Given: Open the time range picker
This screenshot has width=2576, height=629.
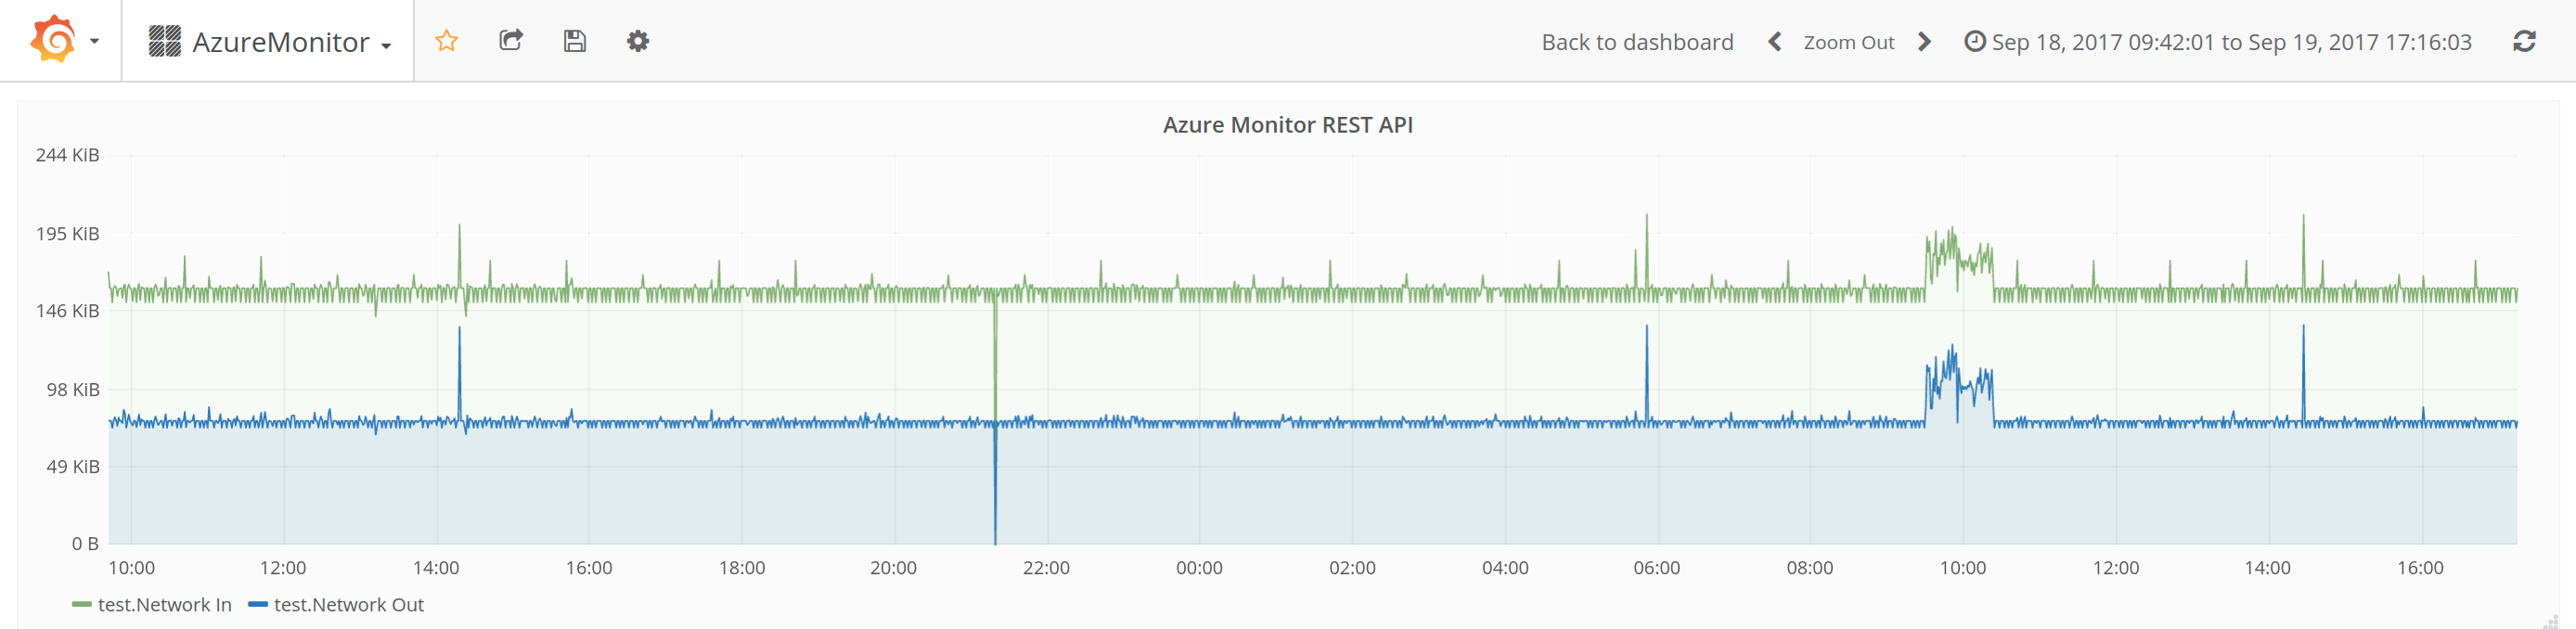Looking at the screenshot, I should pyautogui.click(x=2218, y=42).
